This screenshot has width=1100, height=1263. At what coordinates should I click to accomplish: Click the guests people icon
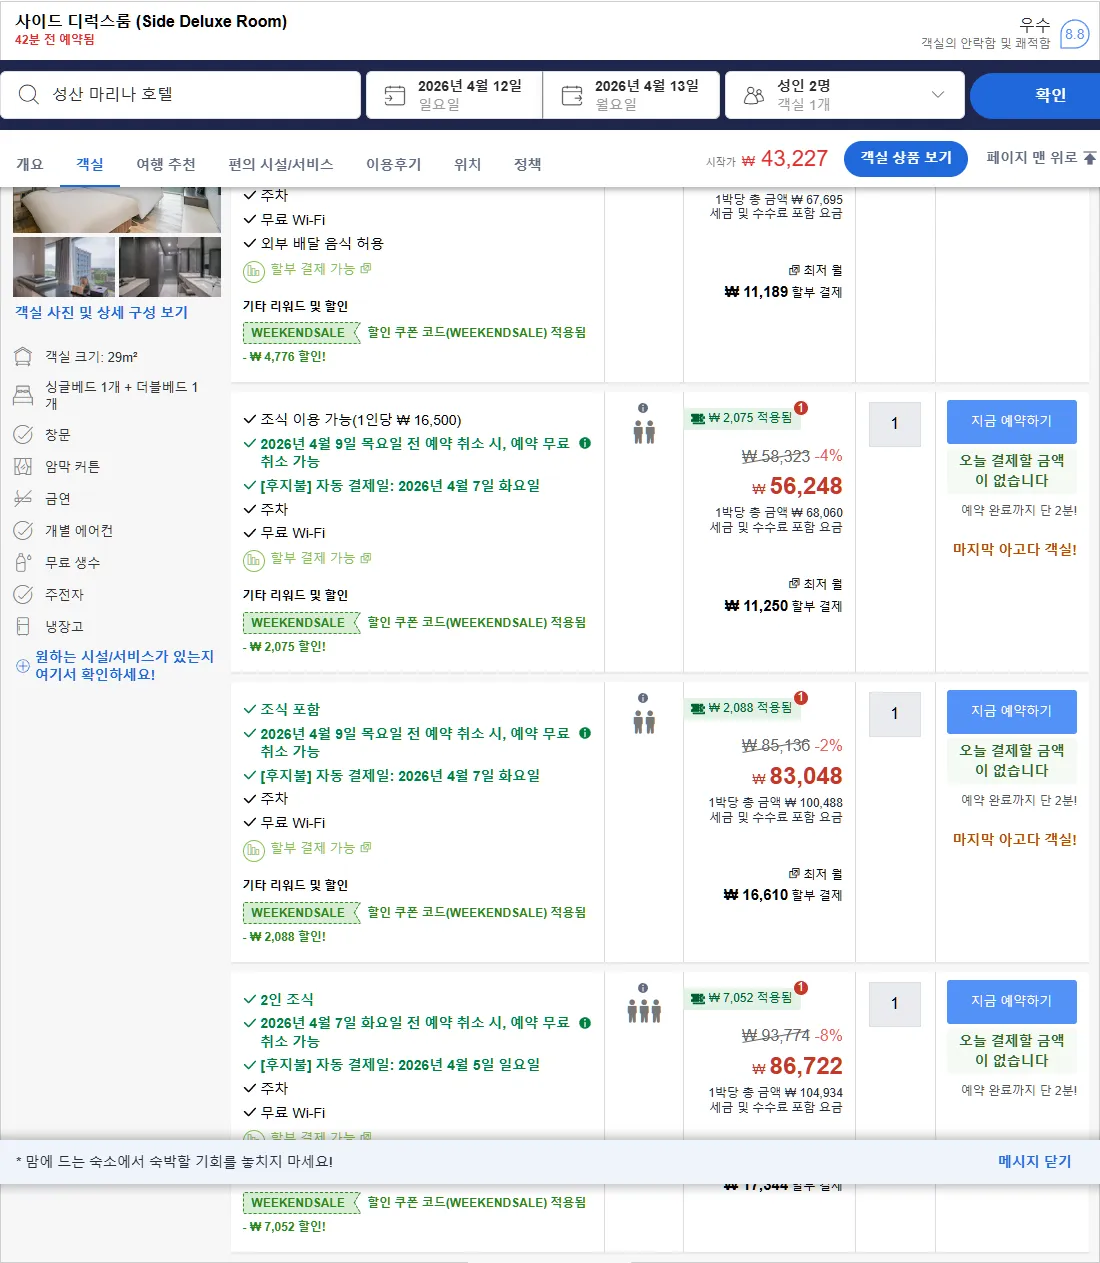pyautogui.click(x=754, y=95)
